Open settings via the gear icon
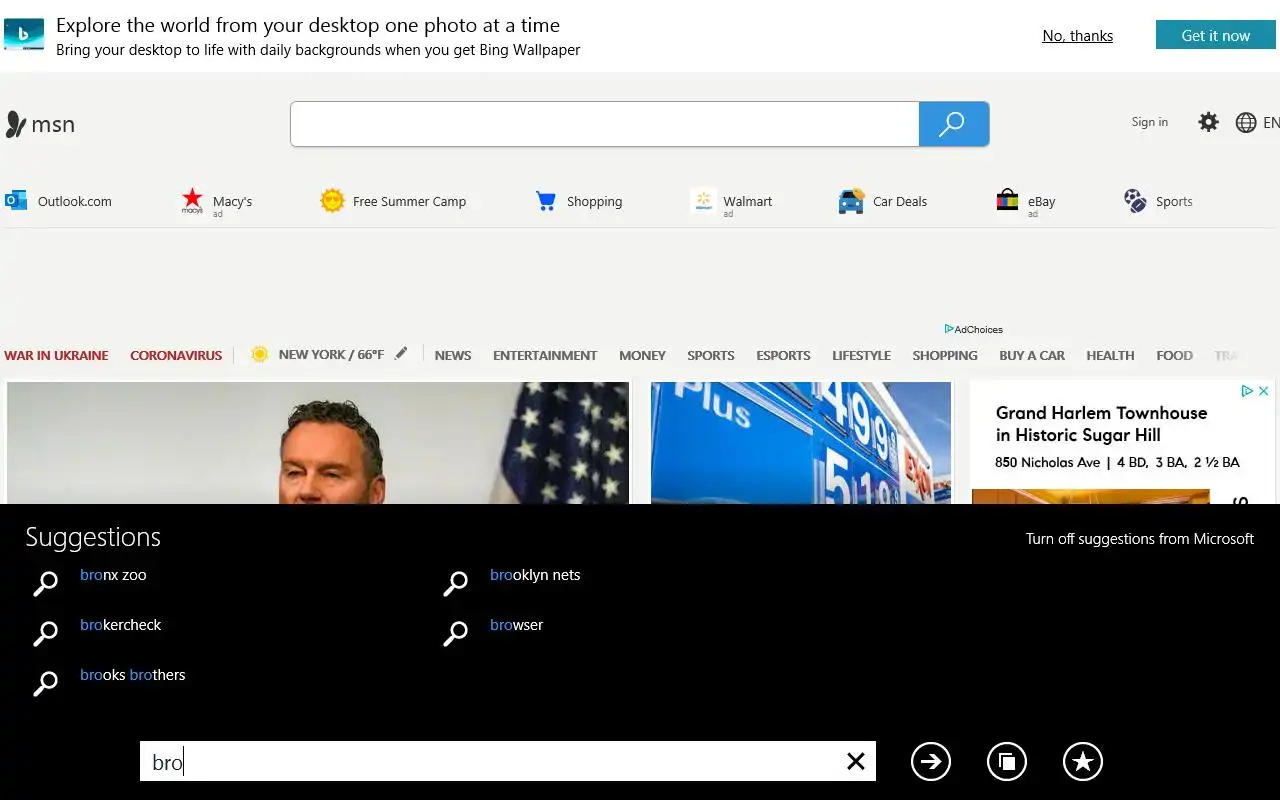This screenshot has height=800, width=1280. (1209, 122)
